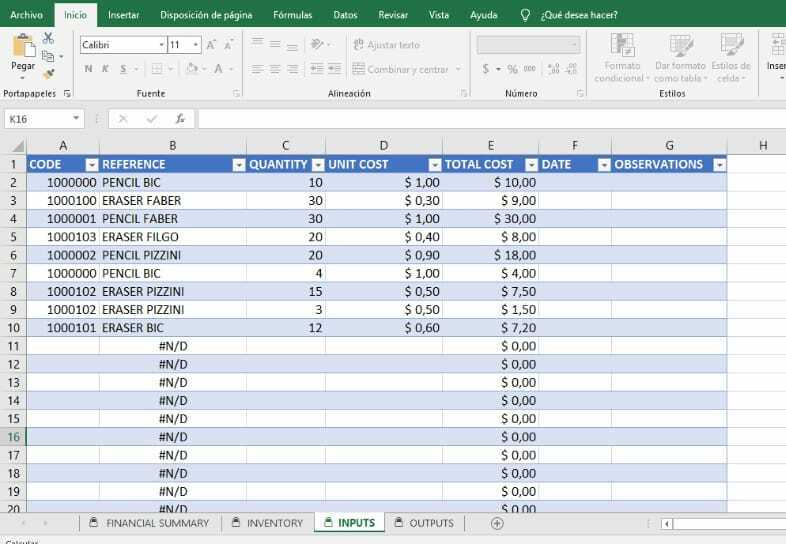The image size is (786, 544).
Task: Switch to the Fórmulas tab
Action: tap(293, 15)
